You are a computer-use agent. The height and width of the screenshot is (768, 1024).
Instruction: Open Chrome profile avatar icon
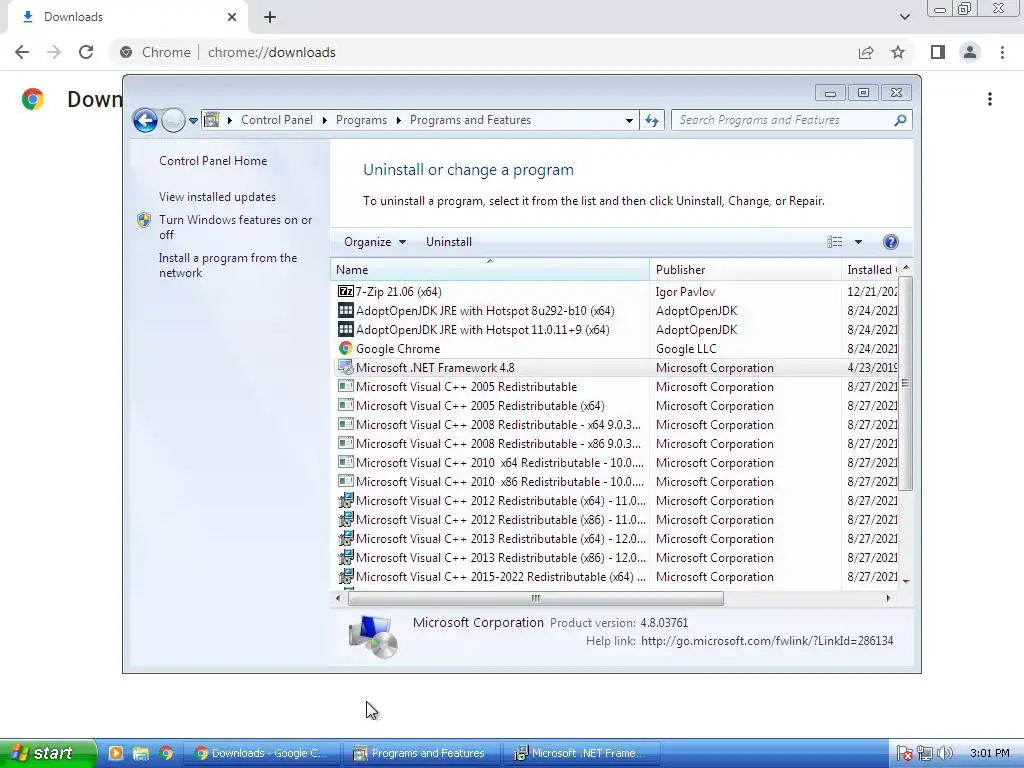point(970,52)
